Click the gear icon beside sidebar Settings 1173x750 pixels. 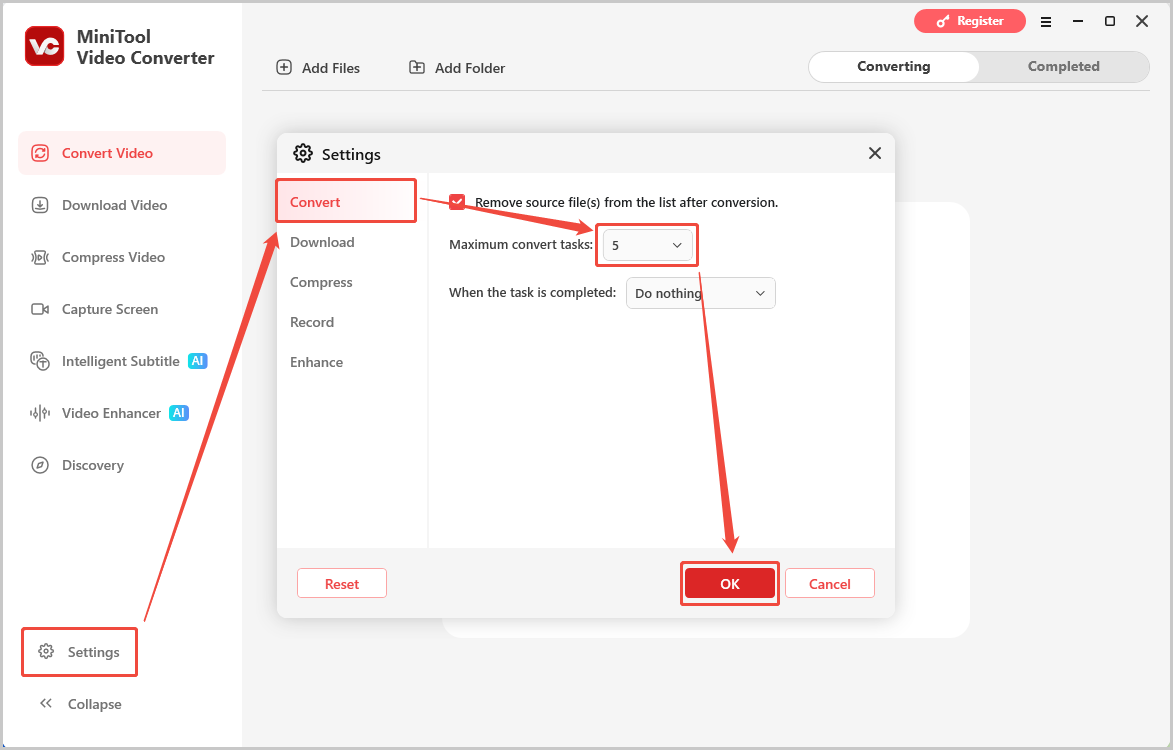(x=46, y=651)
